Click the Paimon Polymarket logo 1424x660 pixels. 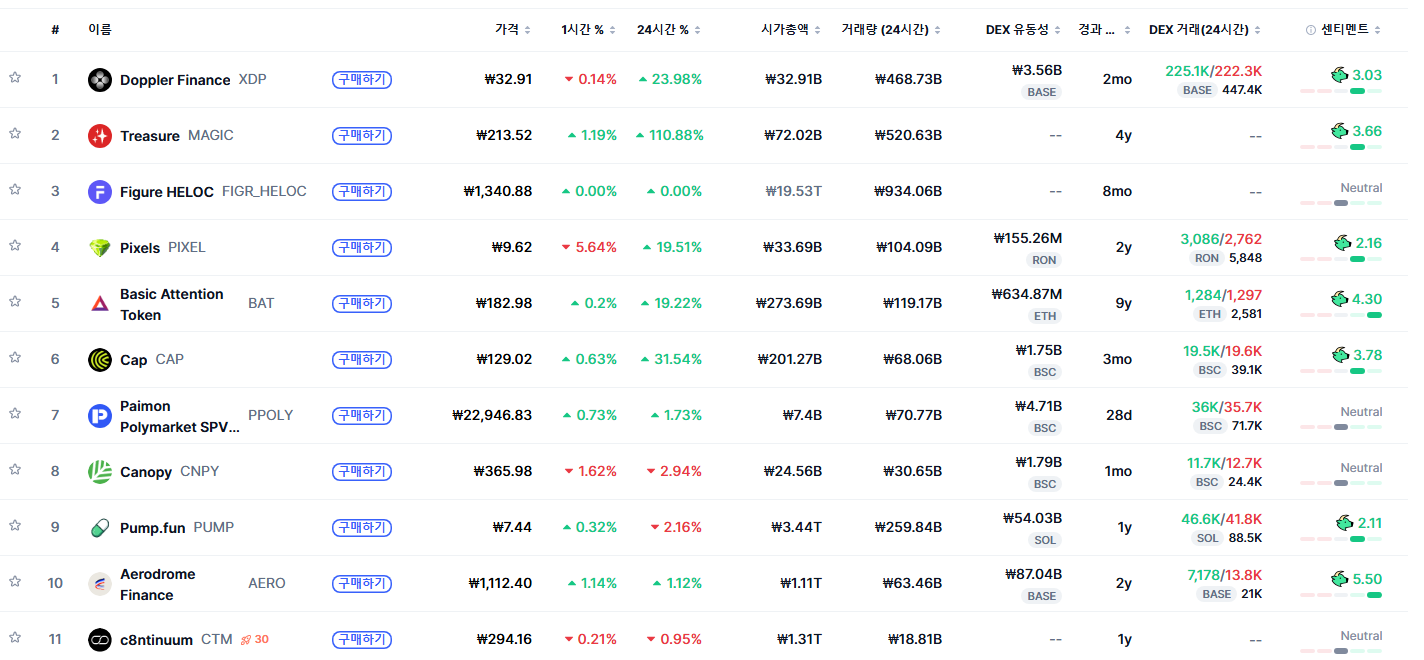tap(99, 416)
